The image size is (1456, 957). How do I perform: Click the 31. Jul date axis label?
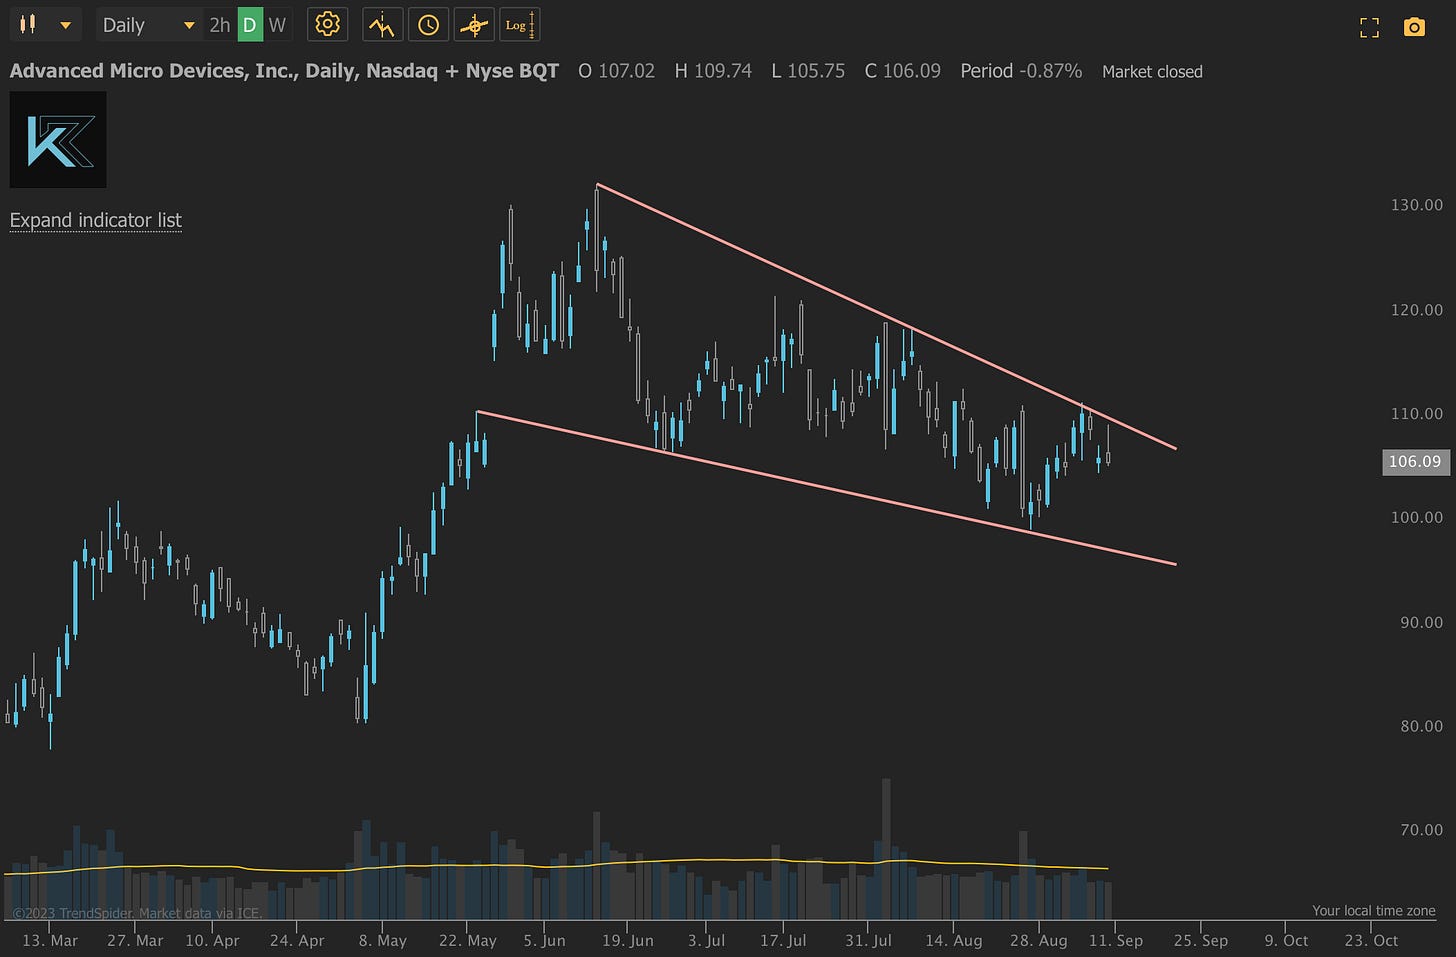tap(869, 940)
